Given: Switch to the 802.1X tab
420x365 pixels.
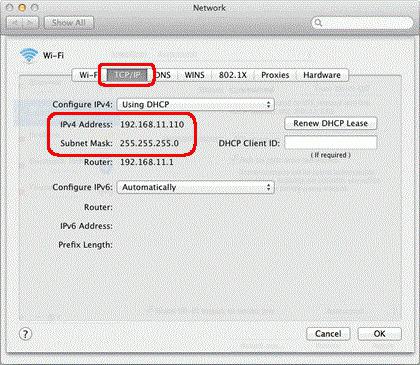Looking at the screenshot, I should (x=233, y=75).
